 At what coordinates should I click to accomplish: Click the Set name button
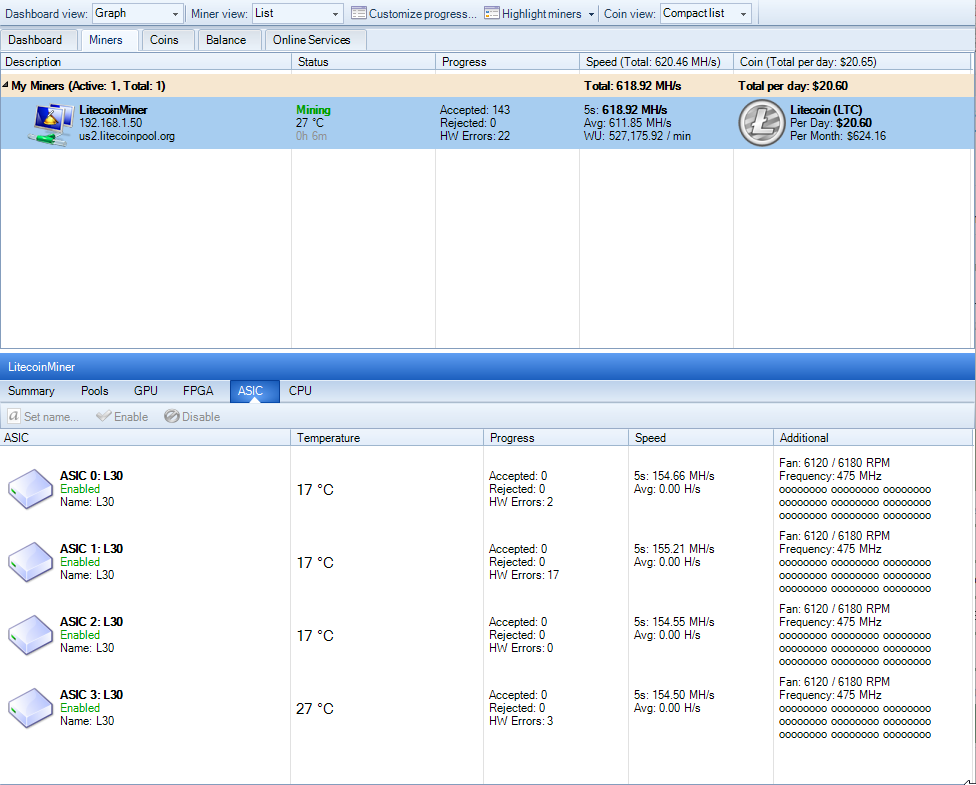tap(44, 416)
